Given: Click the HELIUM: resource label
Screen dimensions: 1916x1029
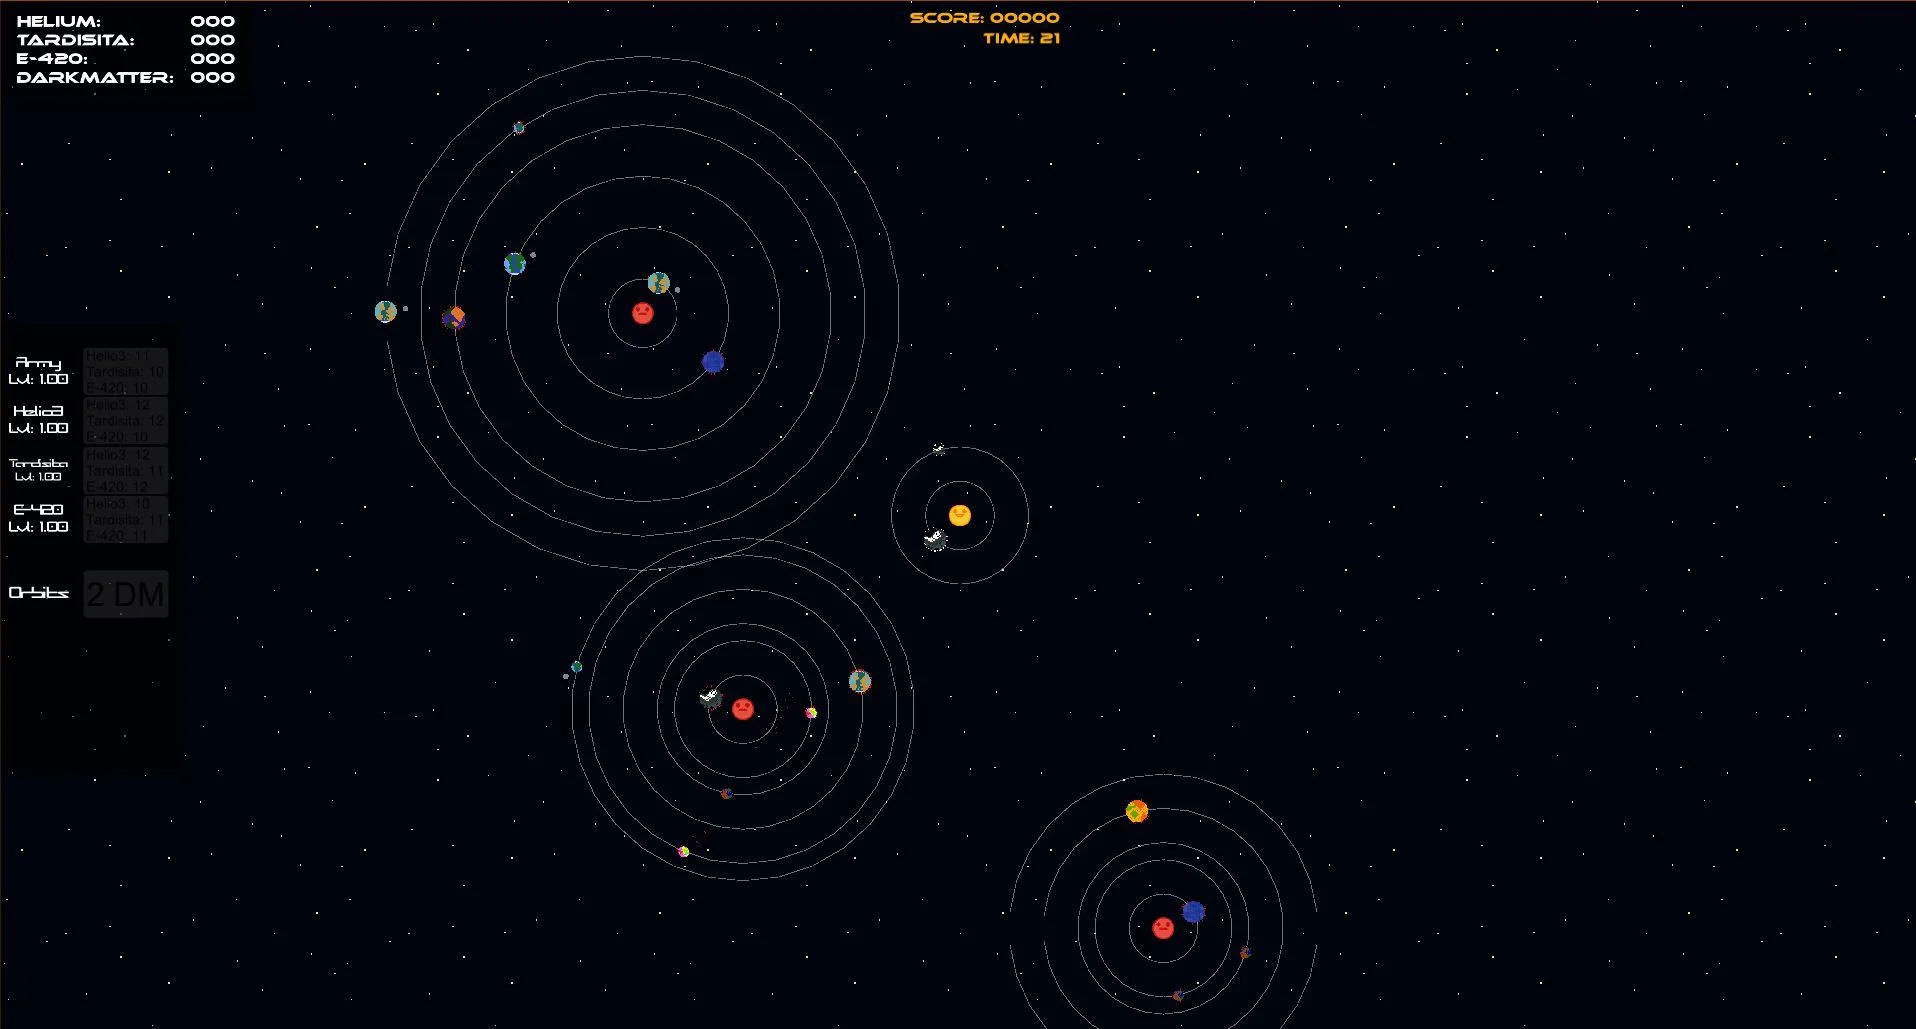Looking at the screenshot, I should click(59, 21).
